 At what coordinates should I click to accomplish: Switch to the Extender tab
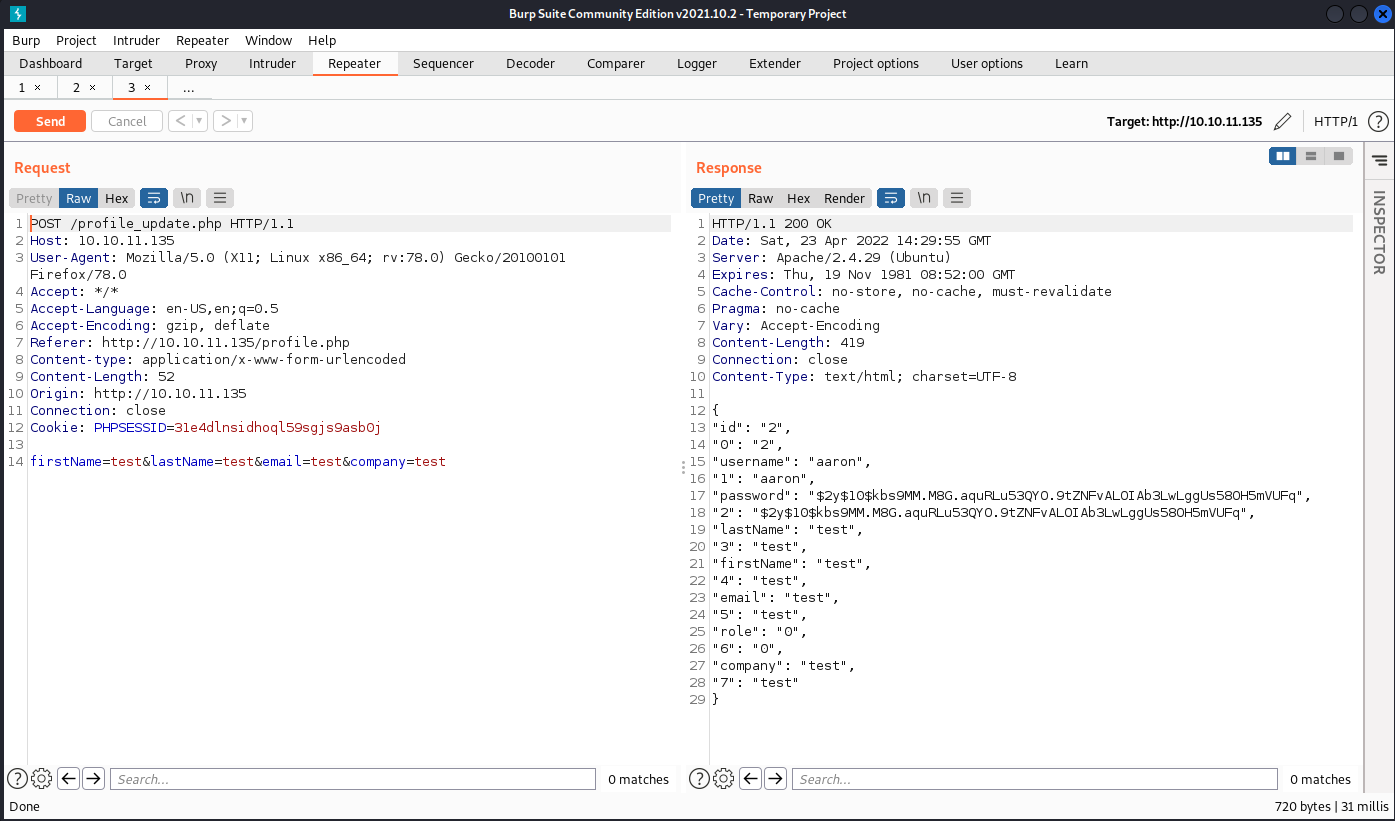coord(775,63)
